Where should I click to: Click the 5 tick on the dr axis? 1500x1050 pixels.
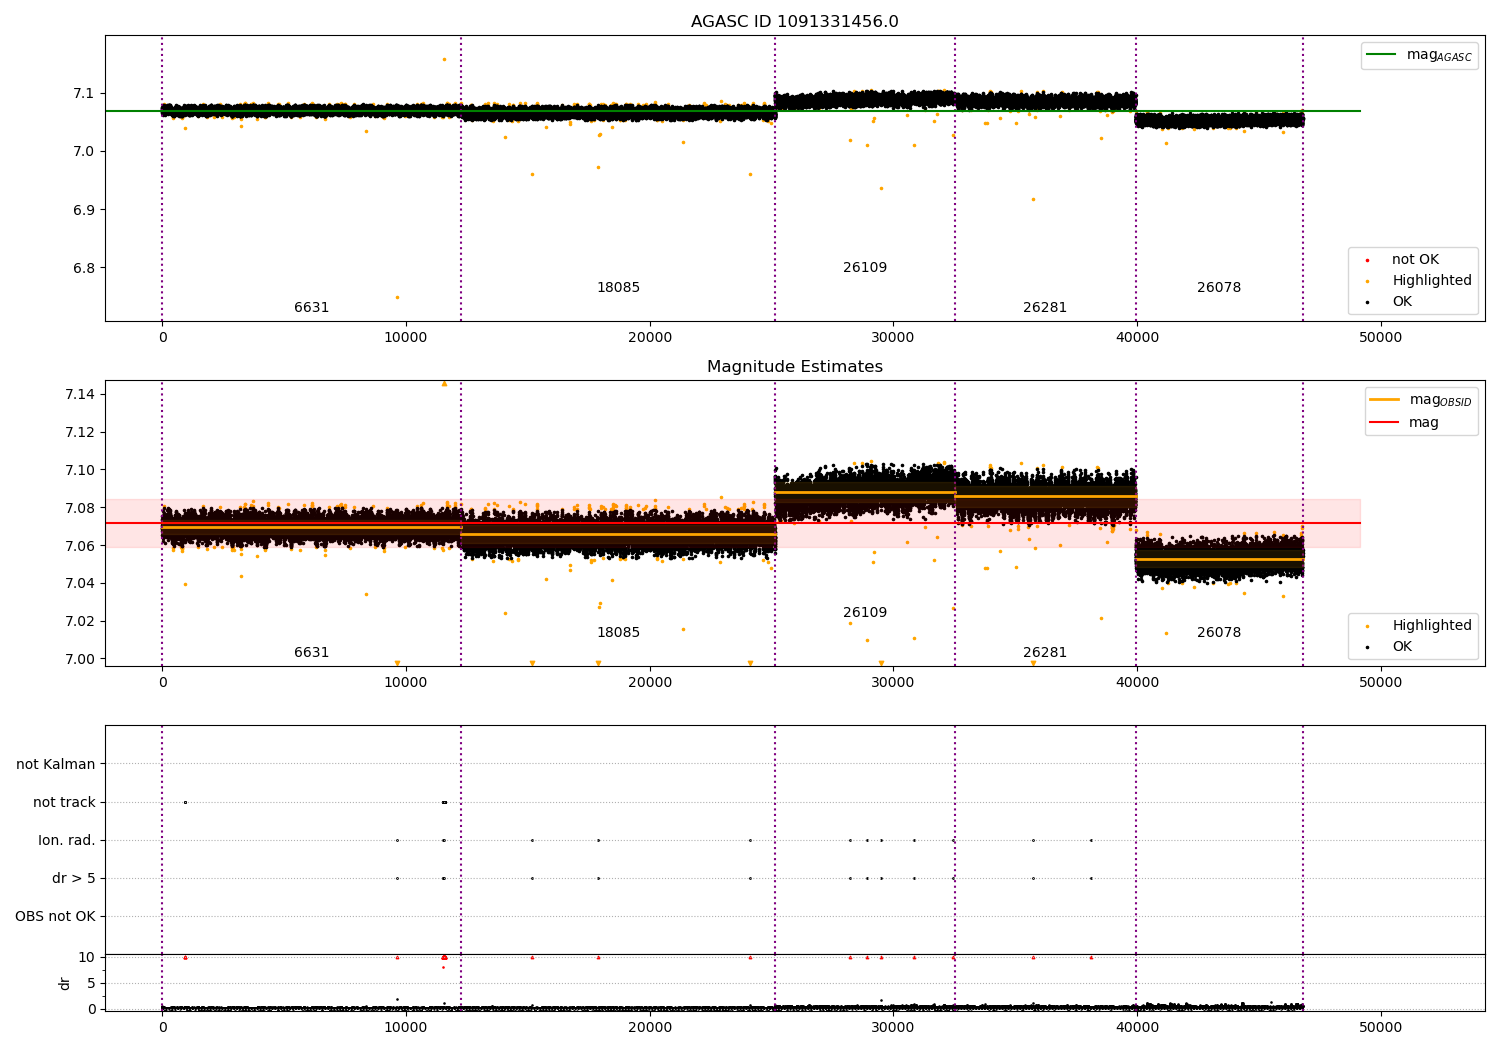pyautogui.click(x=91, y=983)
